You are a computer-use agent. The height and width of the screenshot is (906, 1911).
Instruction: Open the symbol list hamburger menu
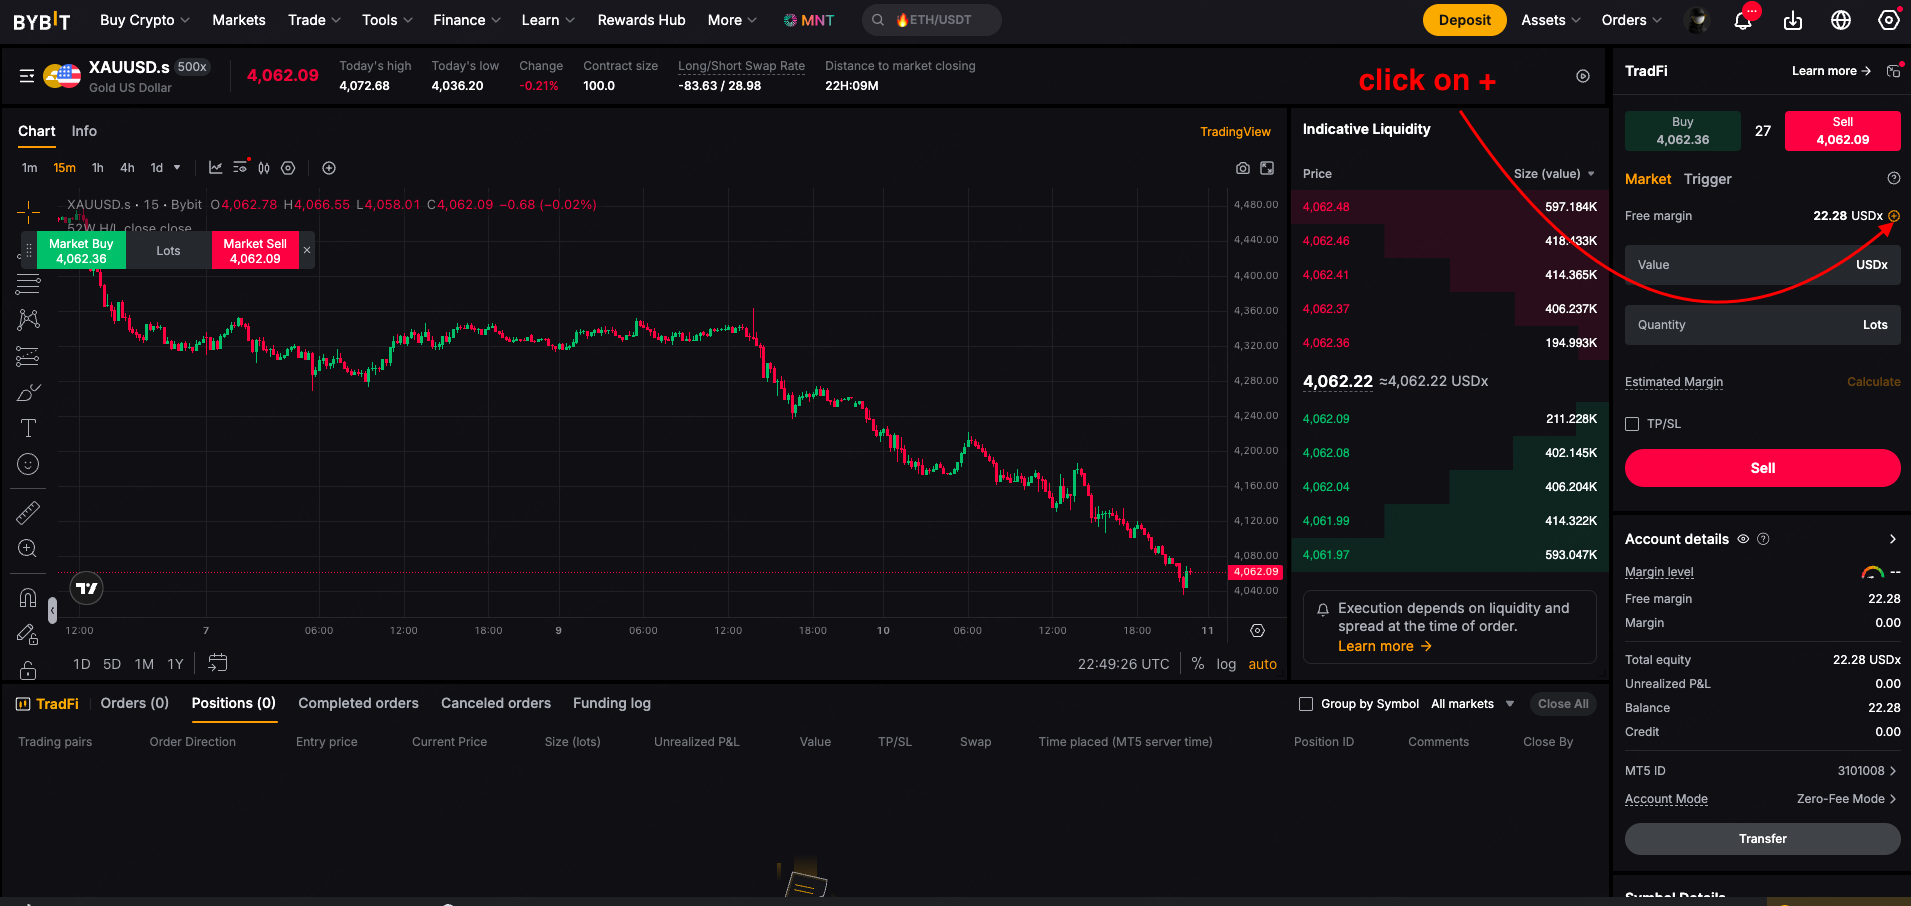[27, 76]
